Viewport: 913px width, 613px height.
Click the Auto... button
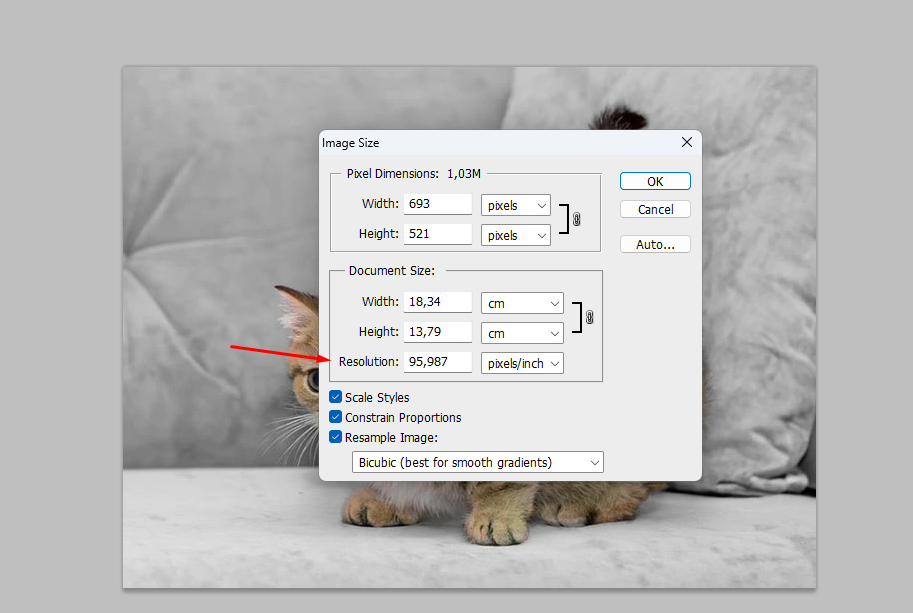655,244
